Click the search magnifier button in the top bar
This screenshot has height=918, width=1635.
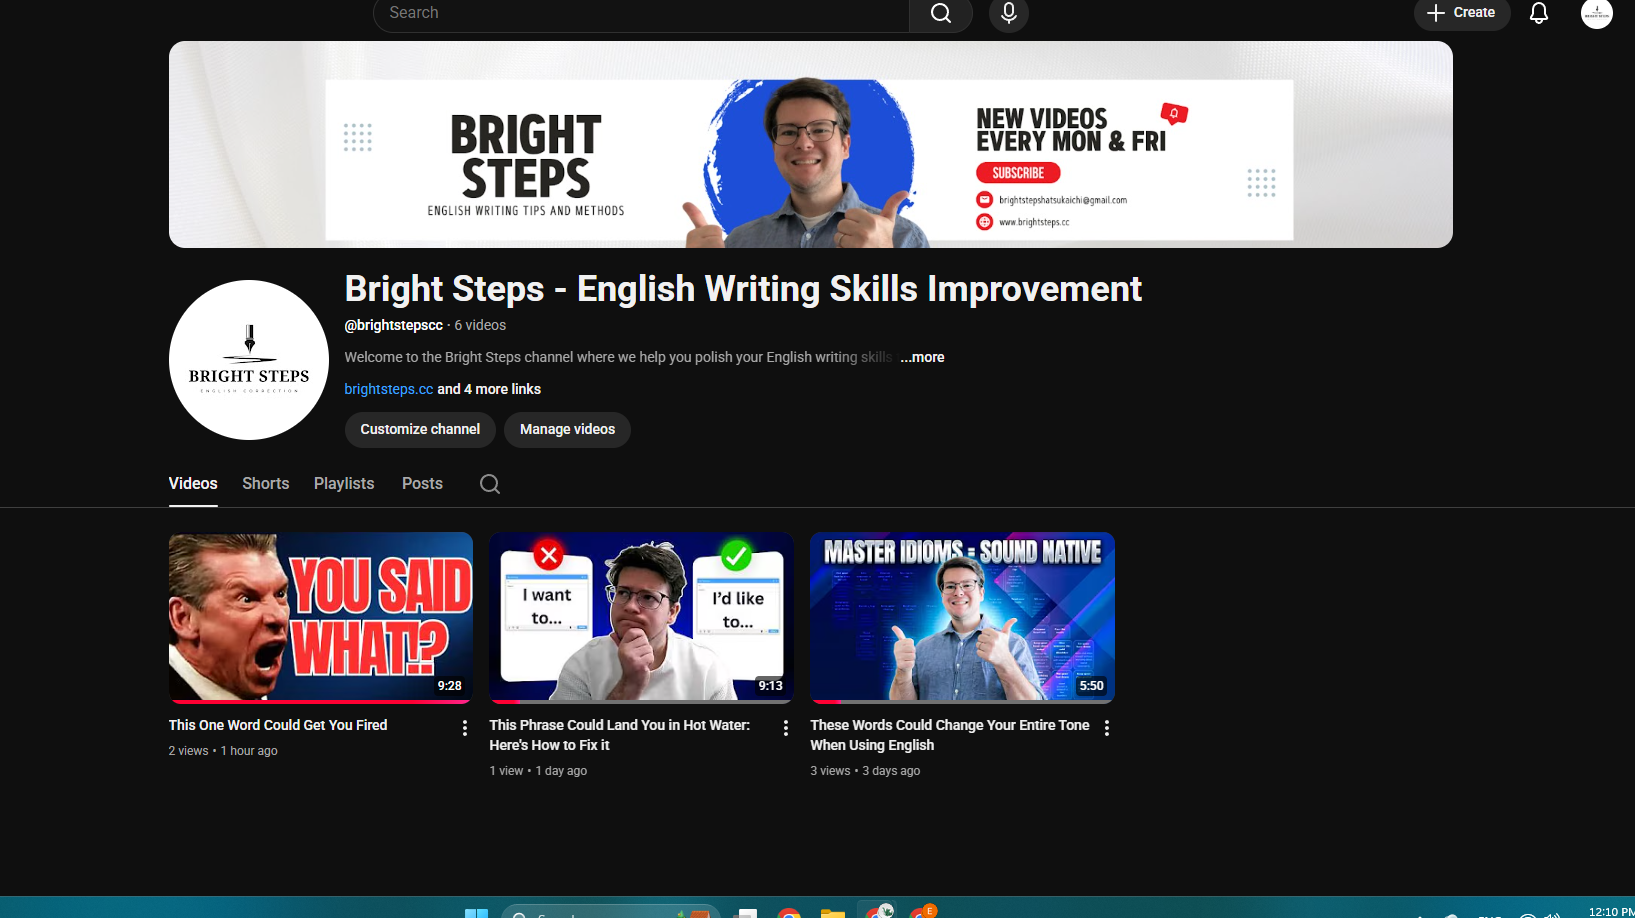pos(940,14)
